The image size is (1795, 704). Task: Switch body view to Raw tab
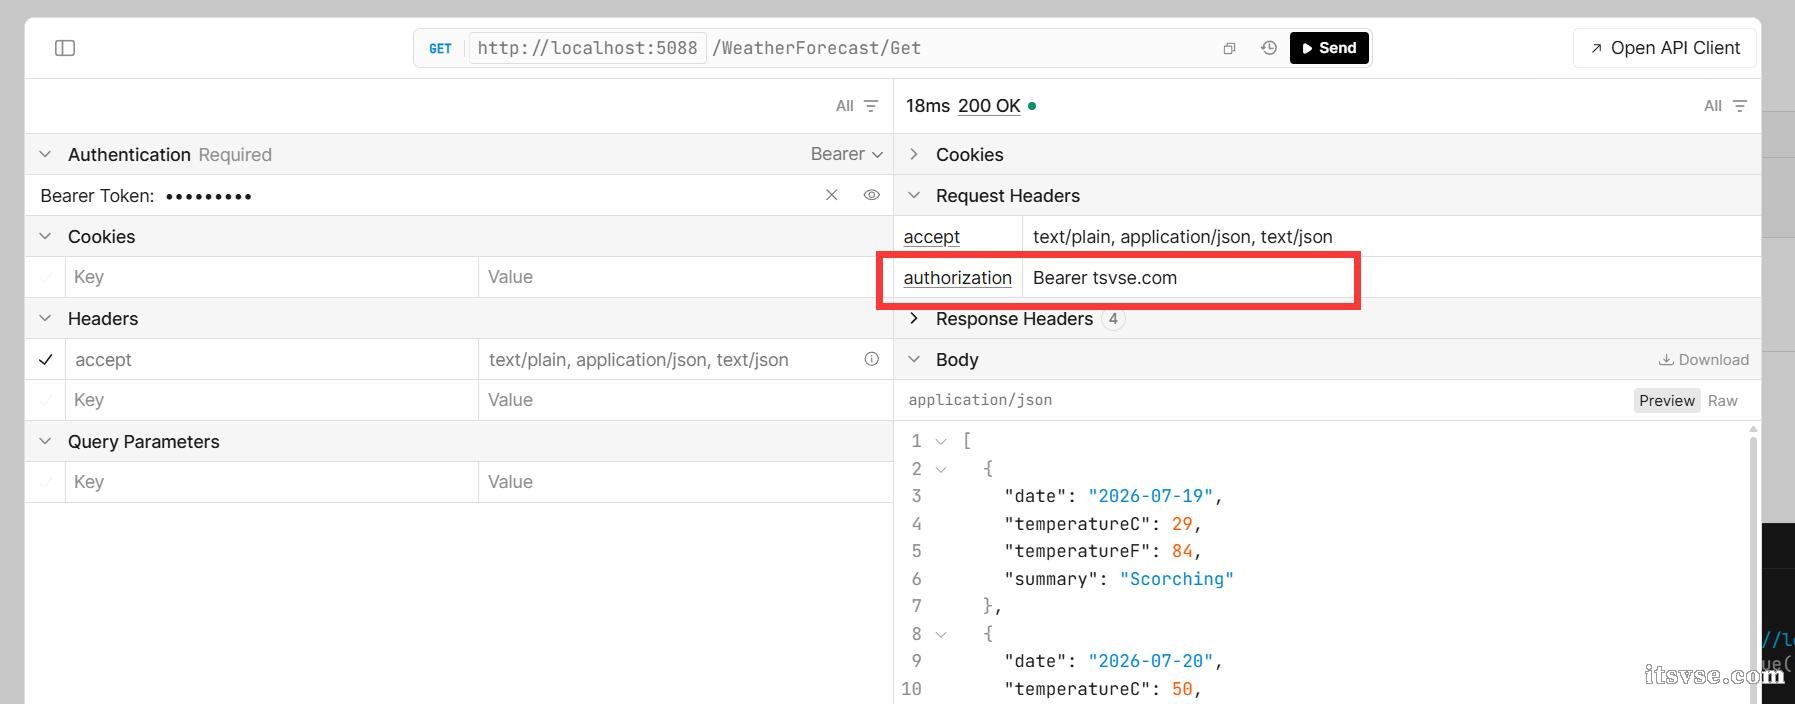coord(1722,400)
